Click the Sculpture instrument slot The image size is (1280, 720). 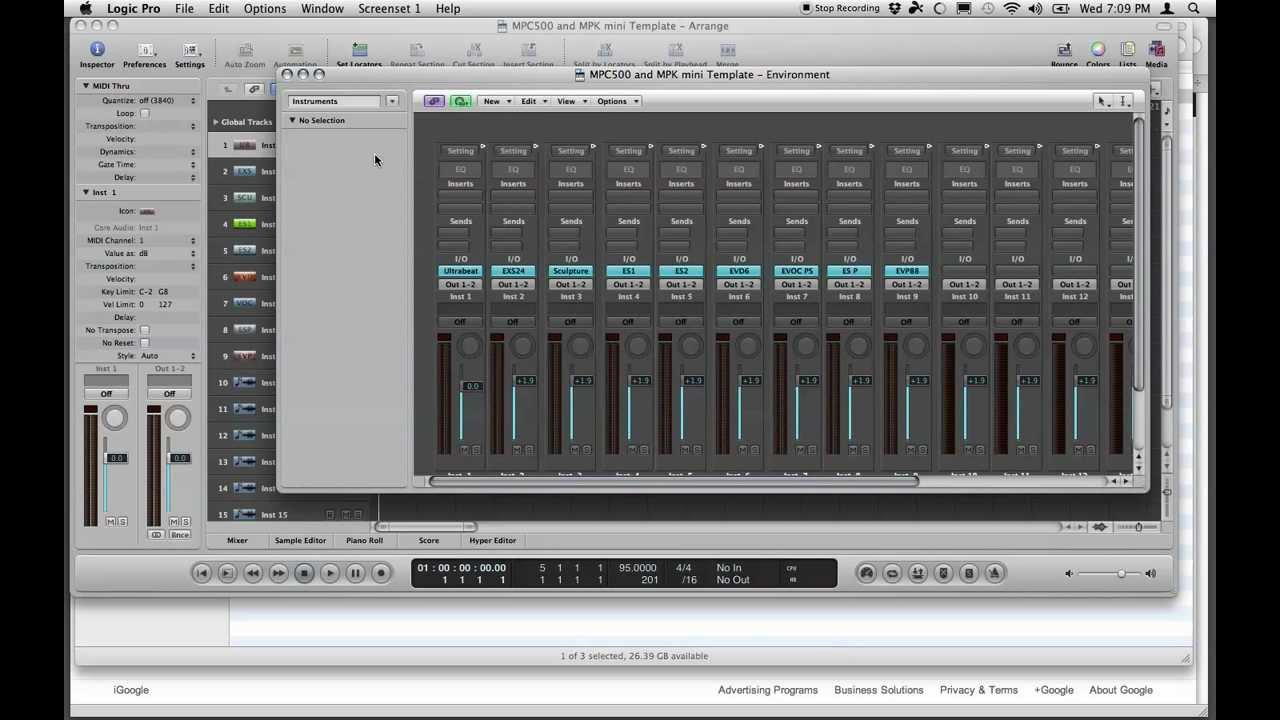click(x=571, y=271)
